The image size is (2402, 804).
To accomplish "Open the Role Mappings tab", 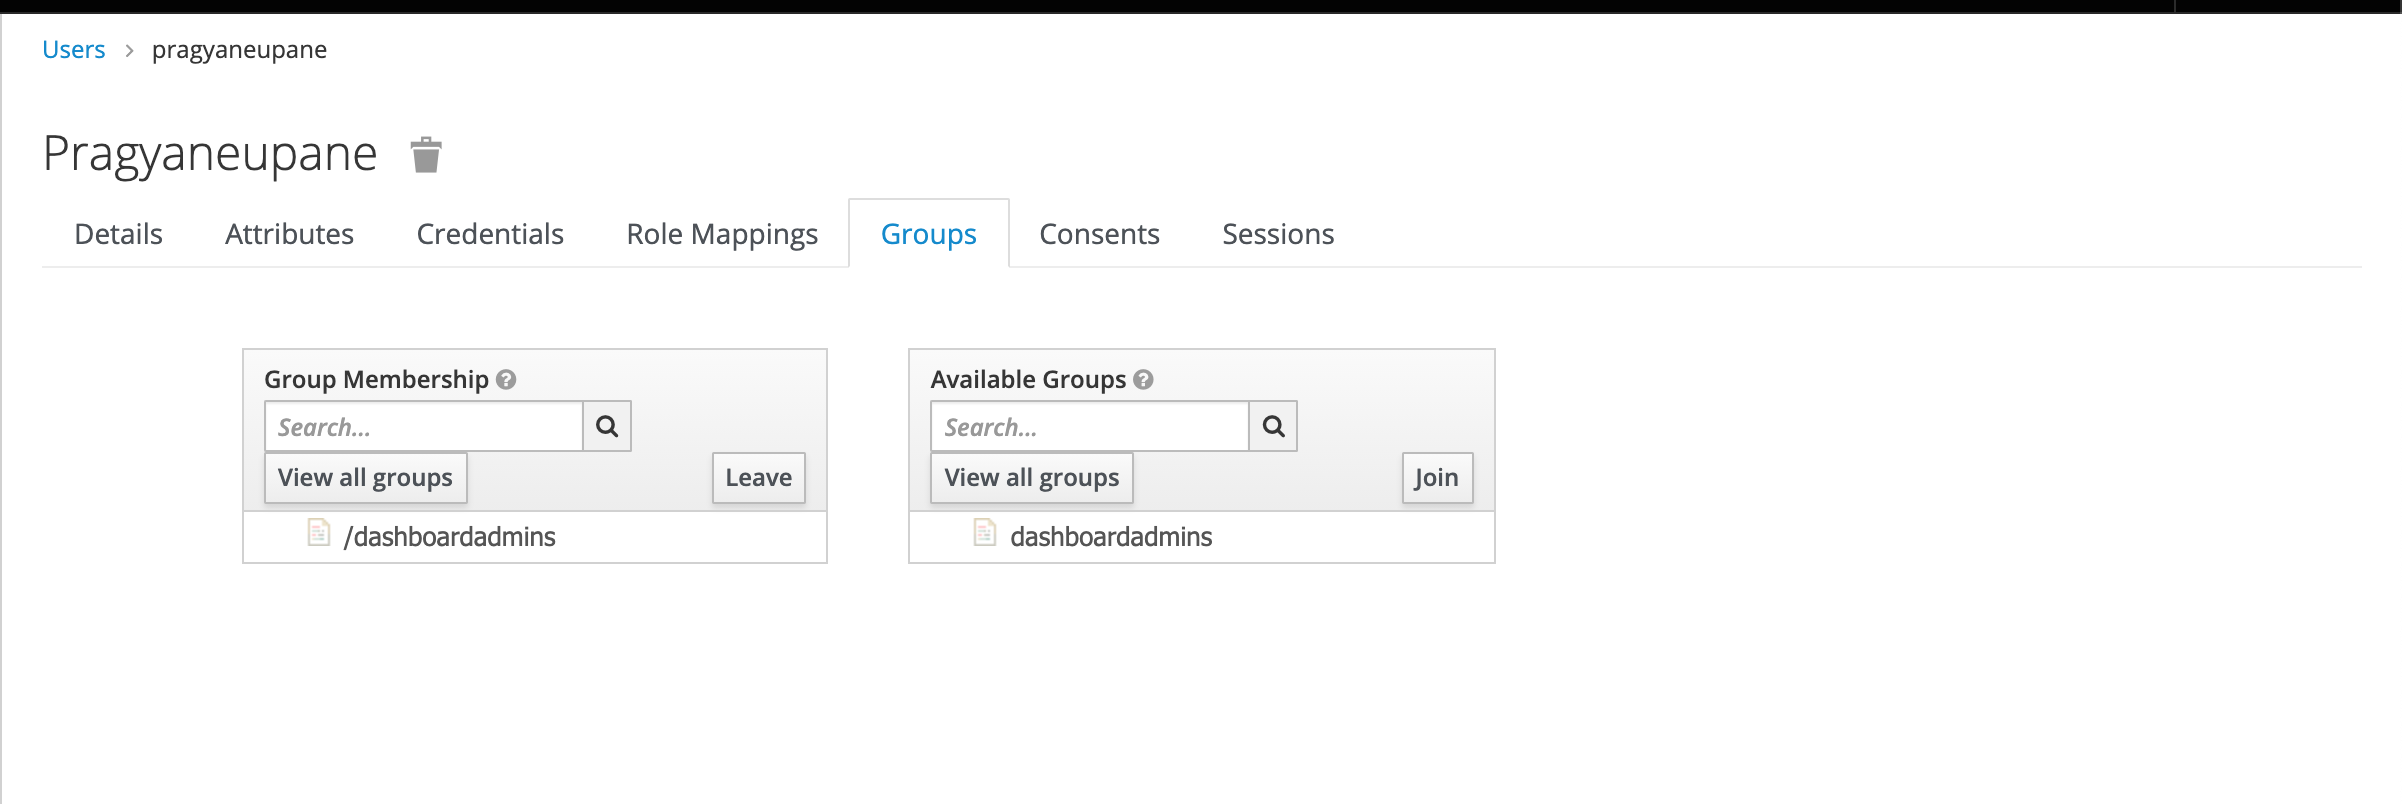I will [721, 233].
